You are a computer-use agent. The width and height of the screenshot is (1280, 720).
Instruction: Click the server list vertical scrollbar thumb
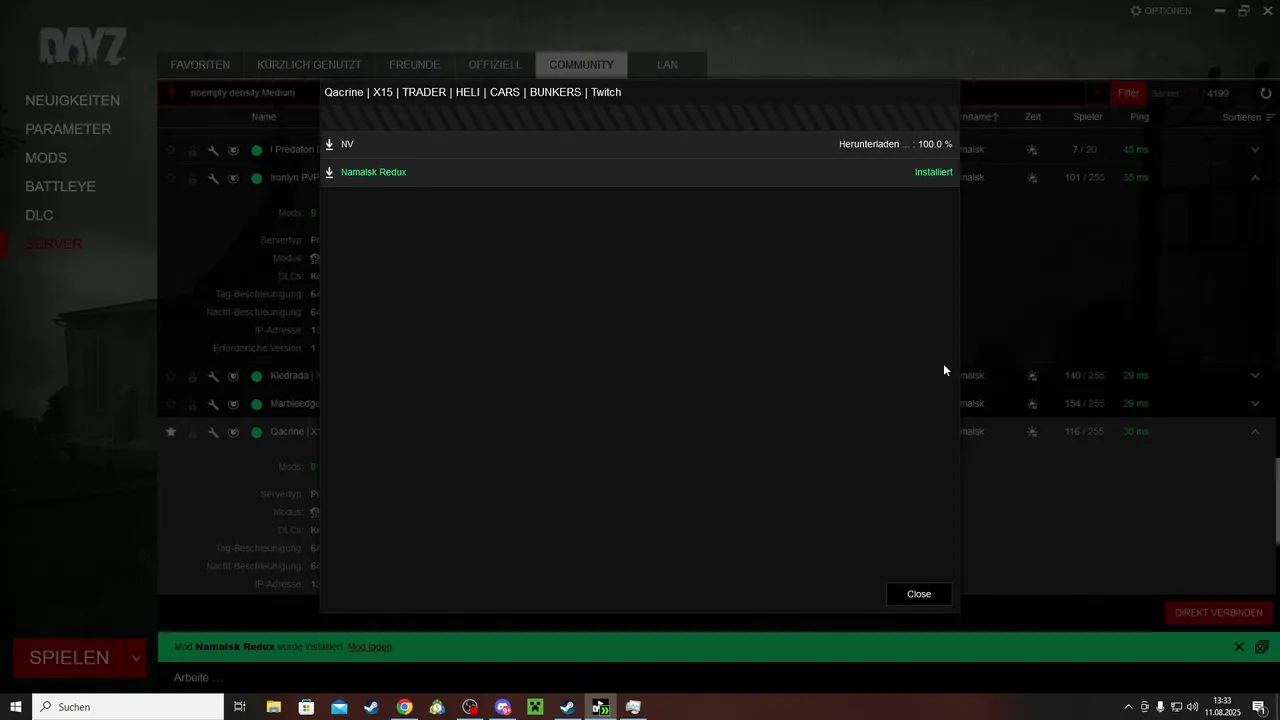[1276, 500]
